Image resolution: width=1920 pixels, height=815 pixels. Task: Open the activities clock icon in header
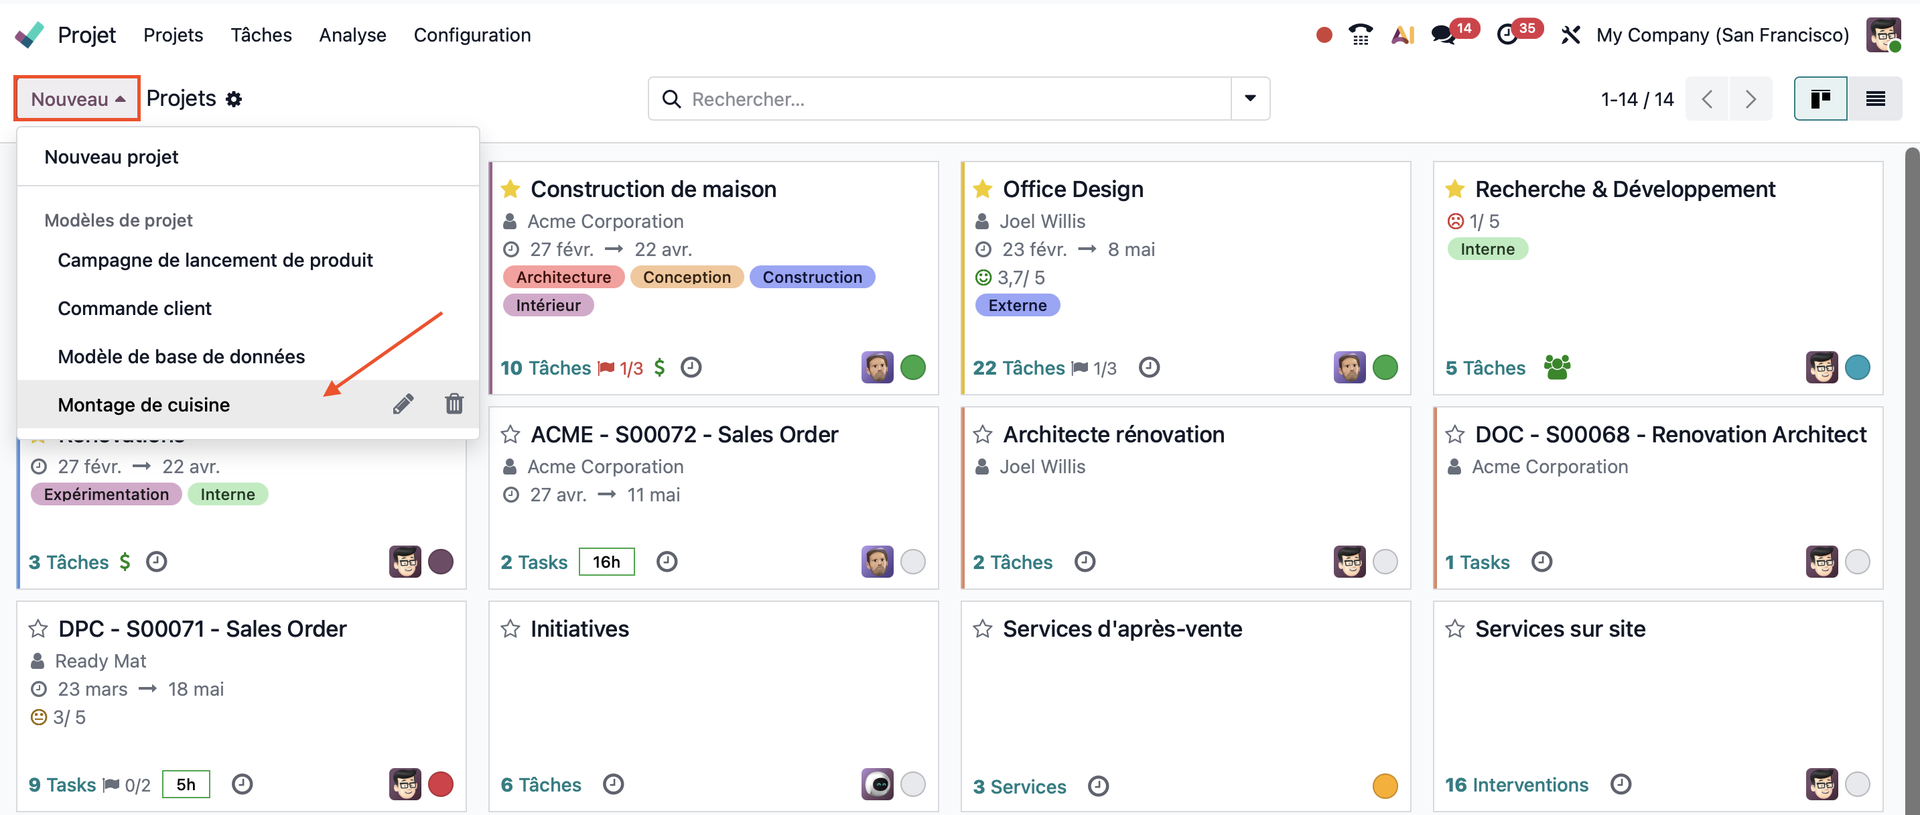pos(1507,35)
